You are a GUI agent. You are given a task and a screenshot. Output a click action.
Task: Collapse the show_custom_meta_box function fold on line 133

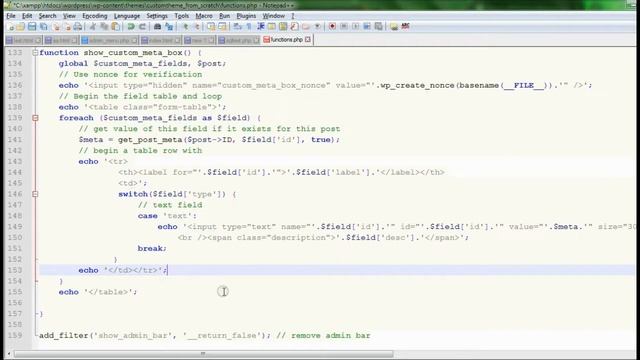coord(35,53)
